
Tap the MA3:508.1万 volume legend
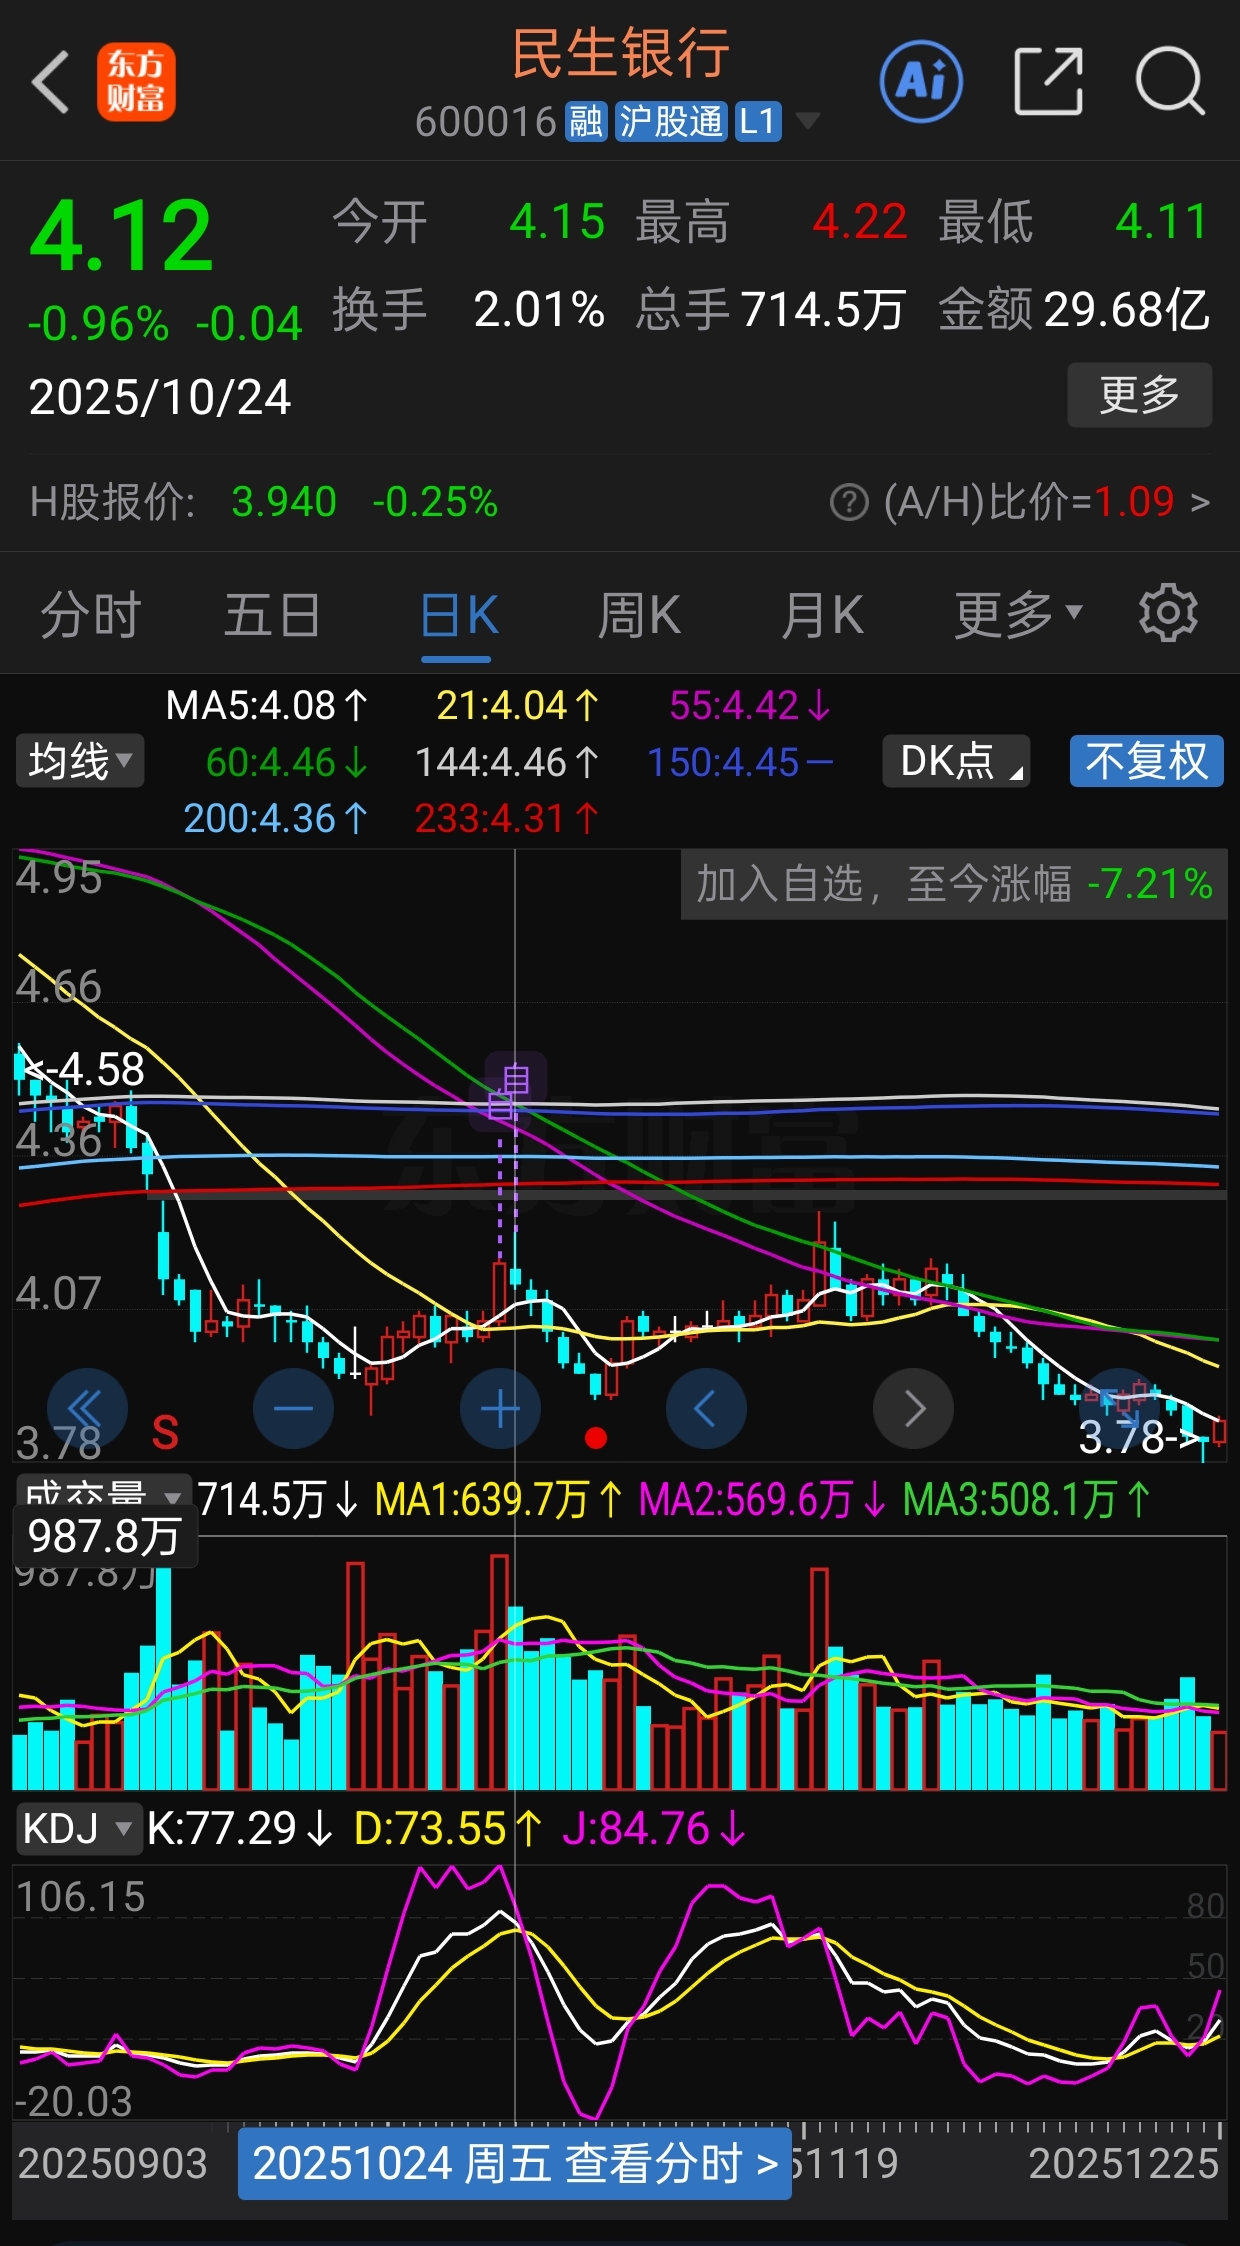tap(1026, 1500)
